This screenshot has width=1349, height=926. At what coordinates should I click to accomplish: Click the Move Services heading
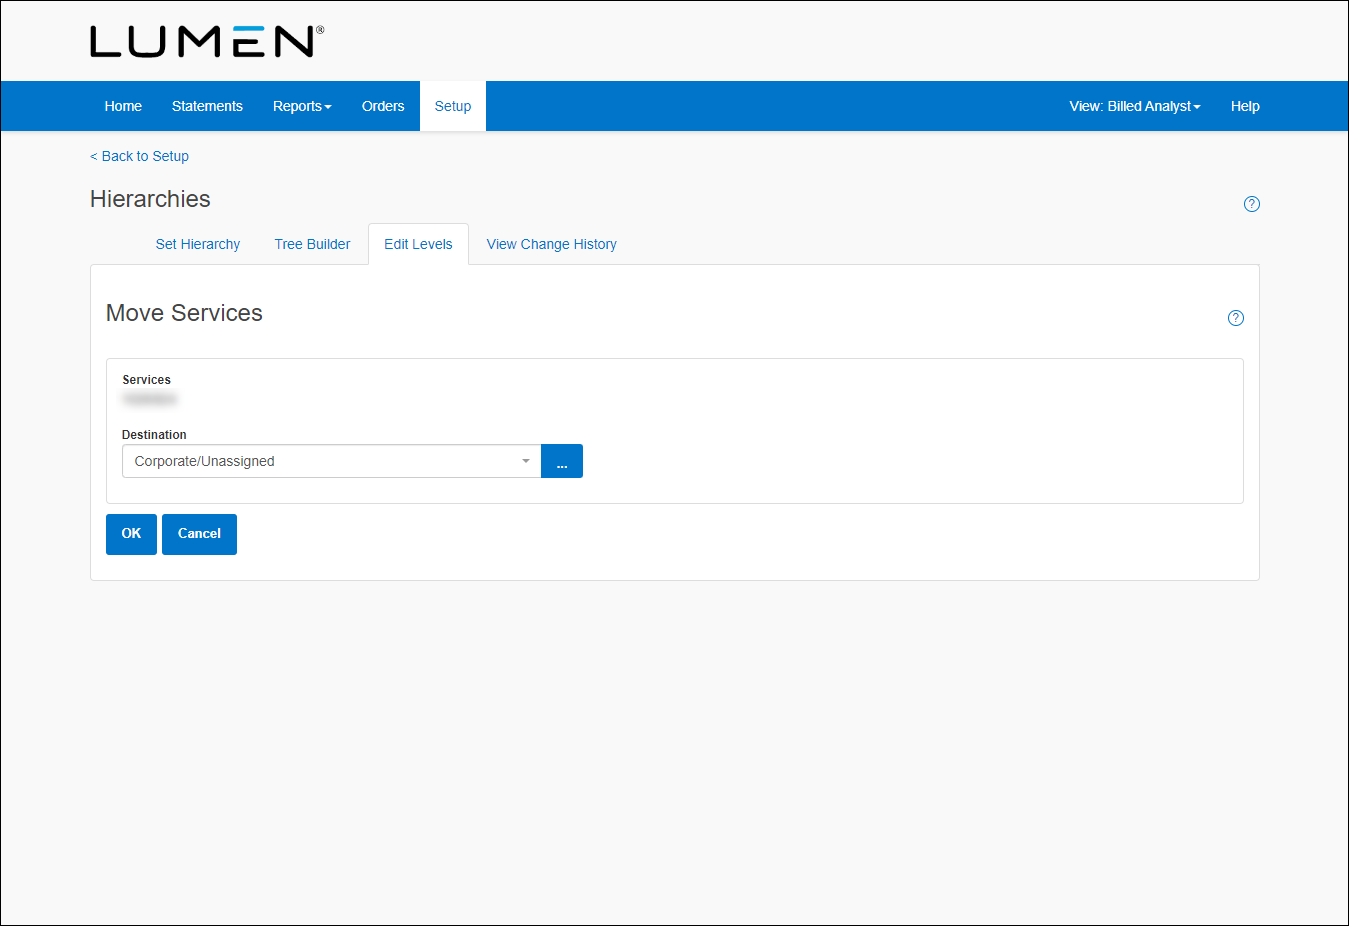[x=184, y=313]
